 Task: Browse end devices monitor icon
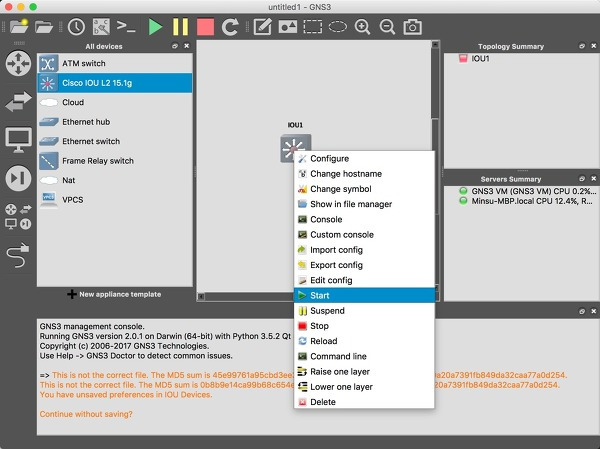pyautogui.click(x=18, y=140)
